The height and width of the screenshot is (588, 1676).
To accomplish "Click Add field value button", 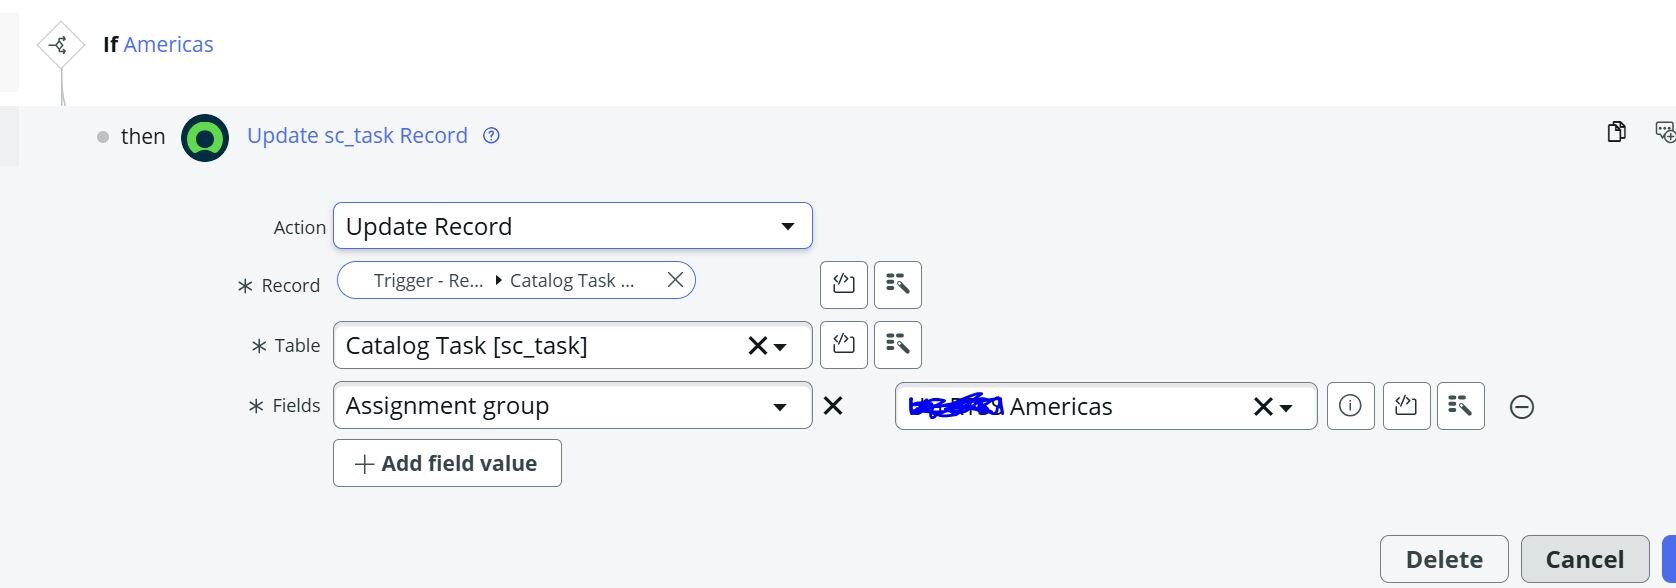I will (x=447, y=463).
